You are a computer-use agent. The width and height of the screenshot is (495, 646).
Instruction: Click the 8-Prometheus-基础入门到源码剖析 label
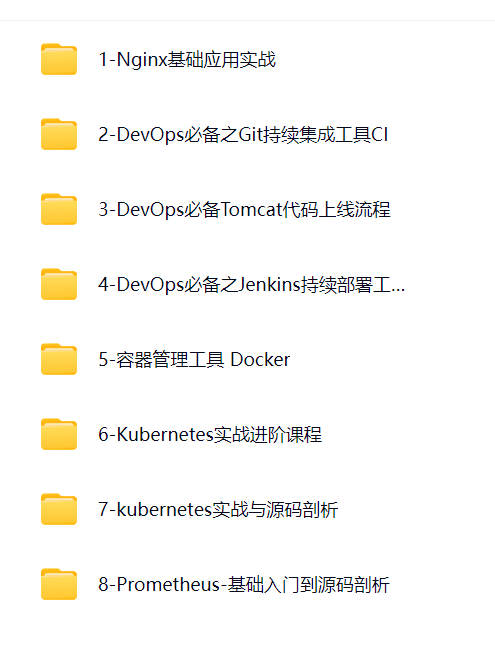[244, 585]
